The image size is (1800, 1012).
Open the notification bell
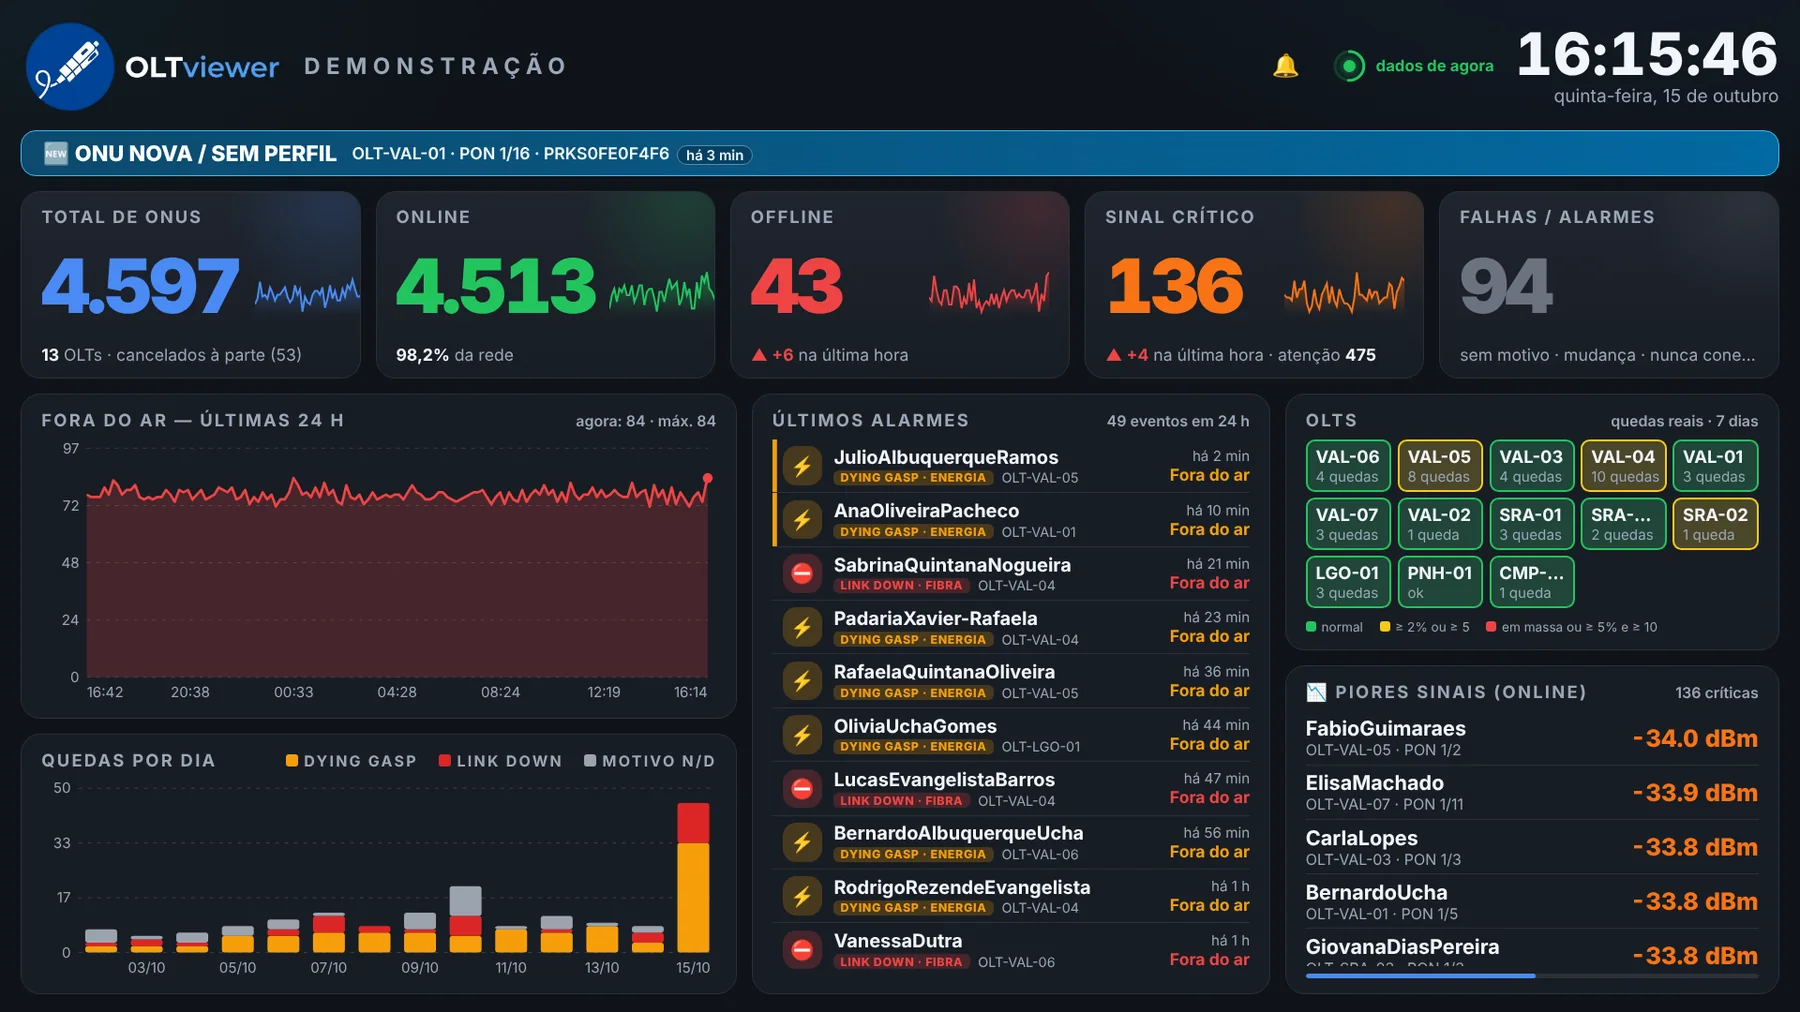[x=1285, y=66]
